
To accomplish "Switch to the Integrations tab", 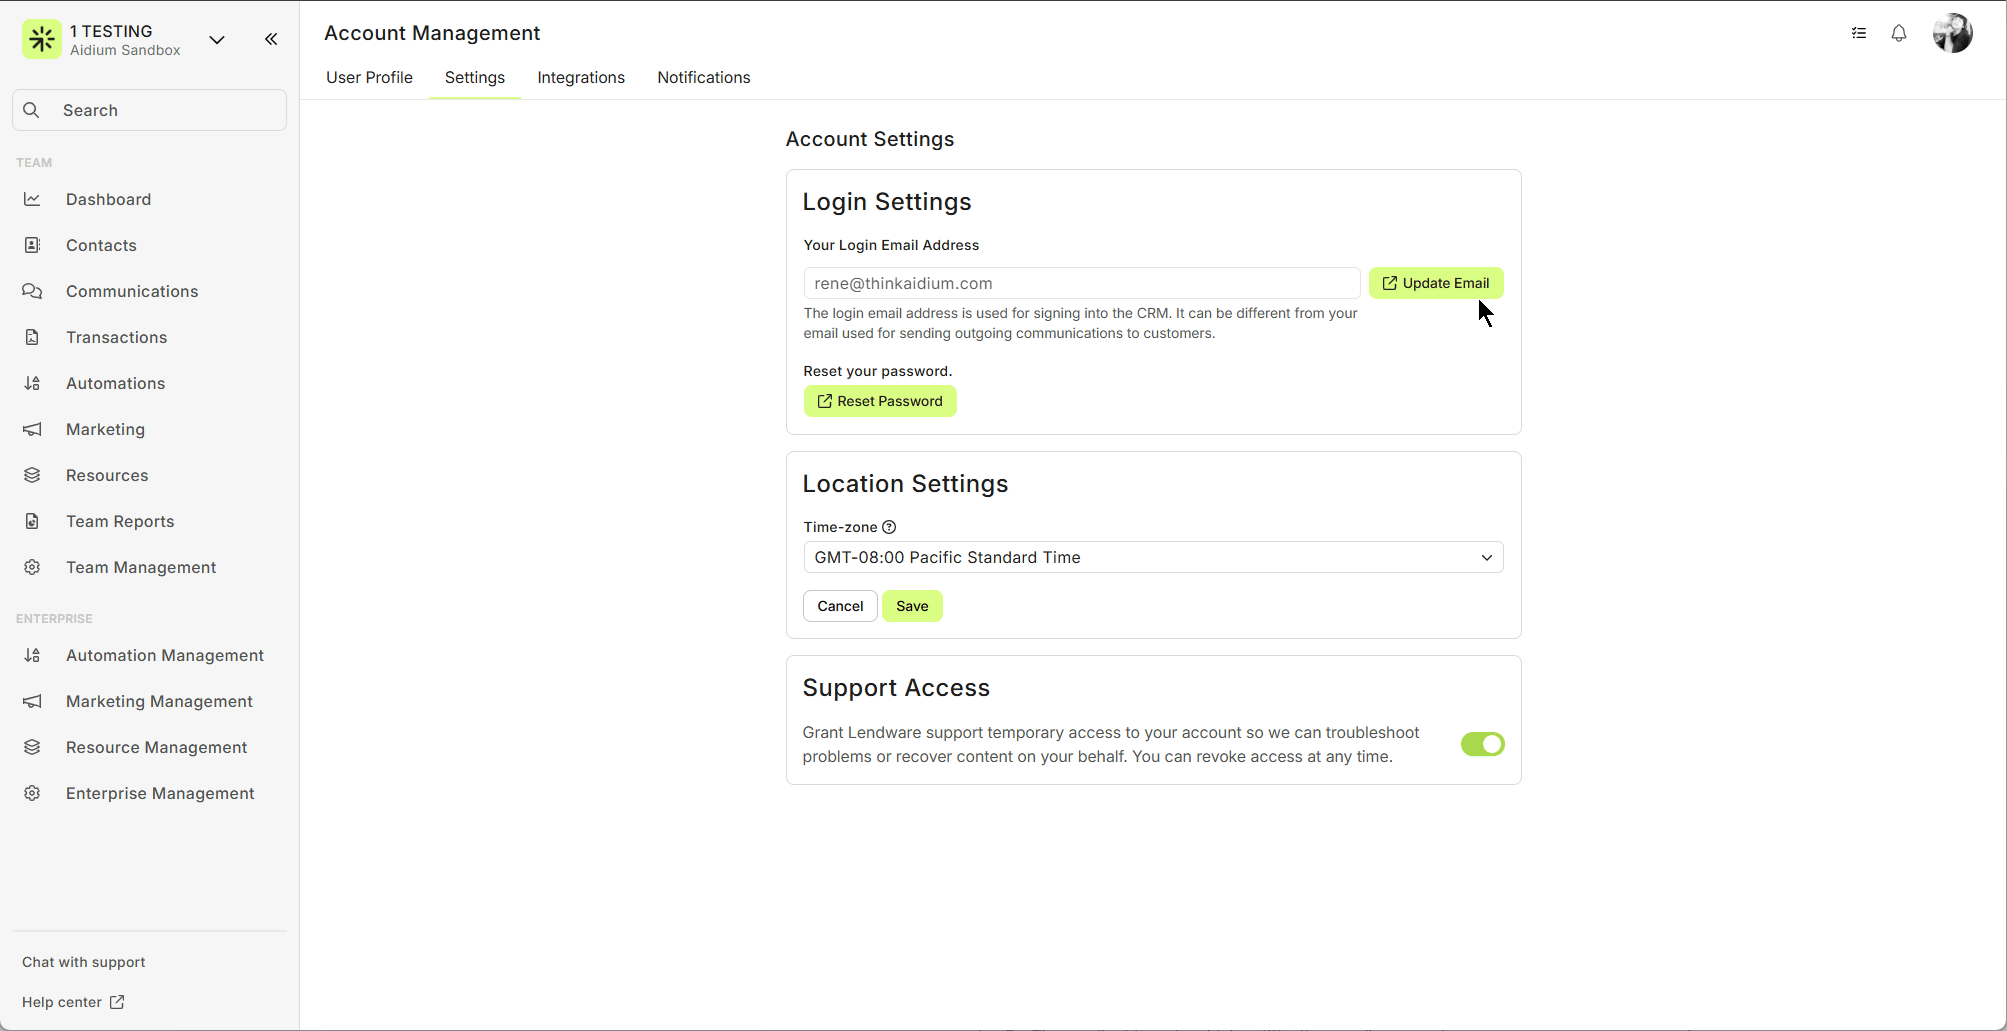I will click(580, 78).
